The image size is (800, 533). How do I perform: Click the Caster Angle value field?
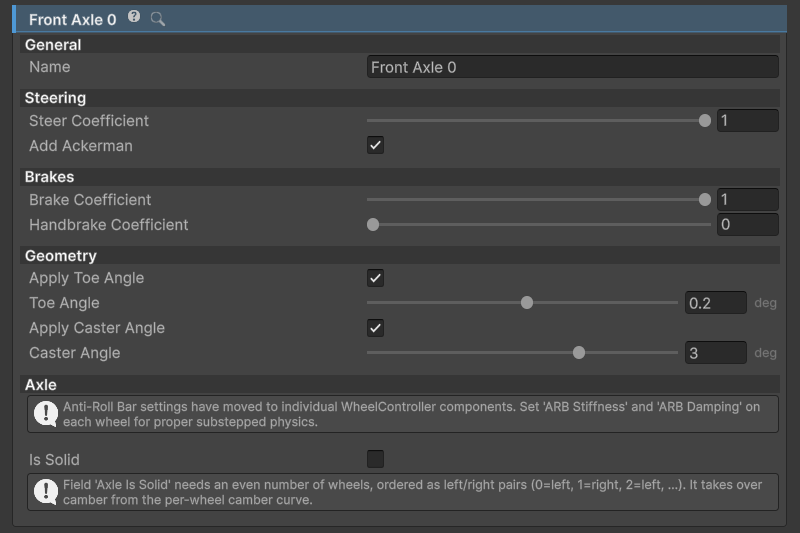click(x=715, y=352)
